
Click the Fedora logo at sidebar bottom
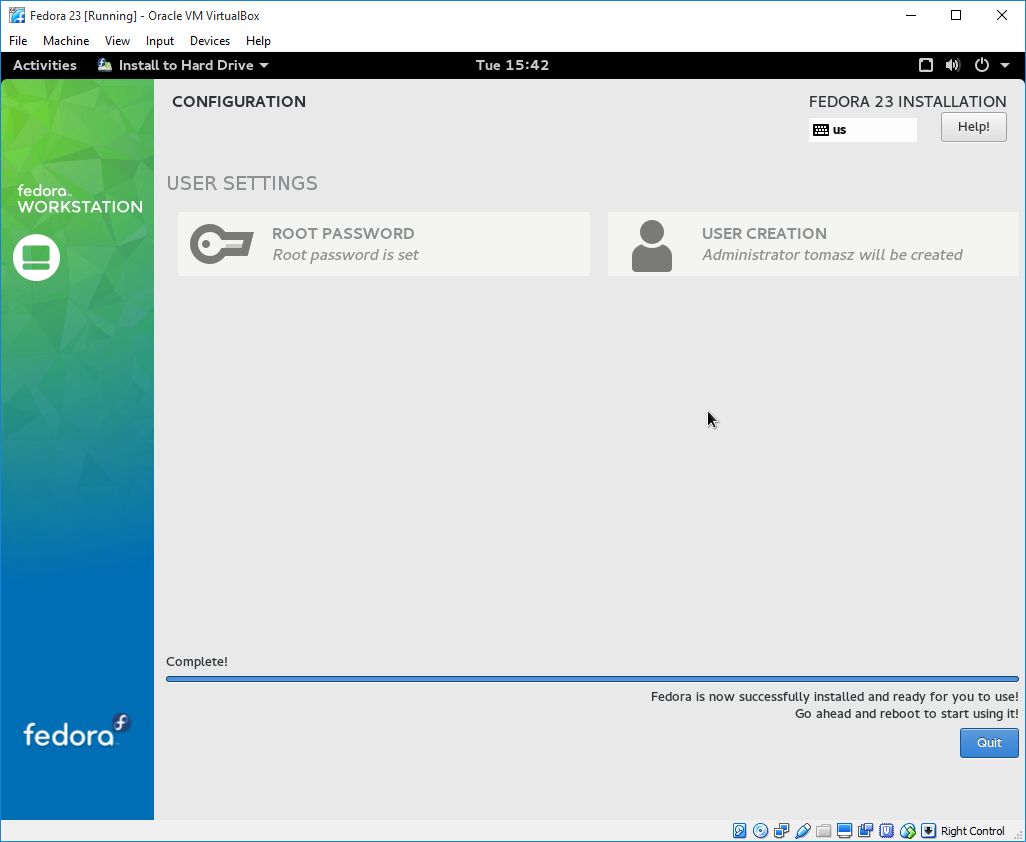click(x=77, y=731)
